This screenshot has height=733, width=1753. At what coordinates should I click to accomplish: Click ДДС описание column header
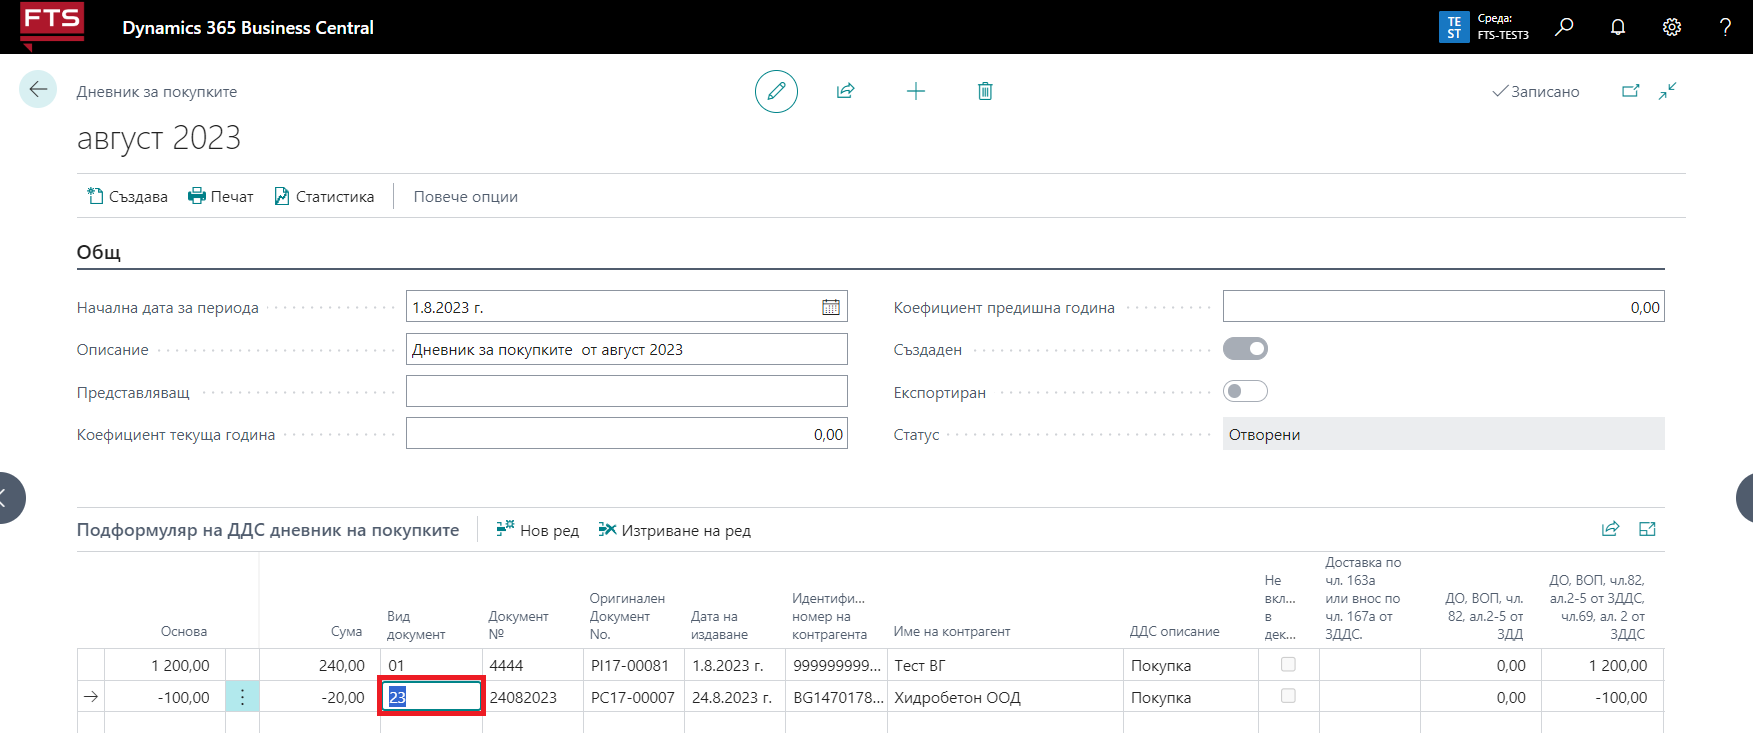coord(1174,631)
